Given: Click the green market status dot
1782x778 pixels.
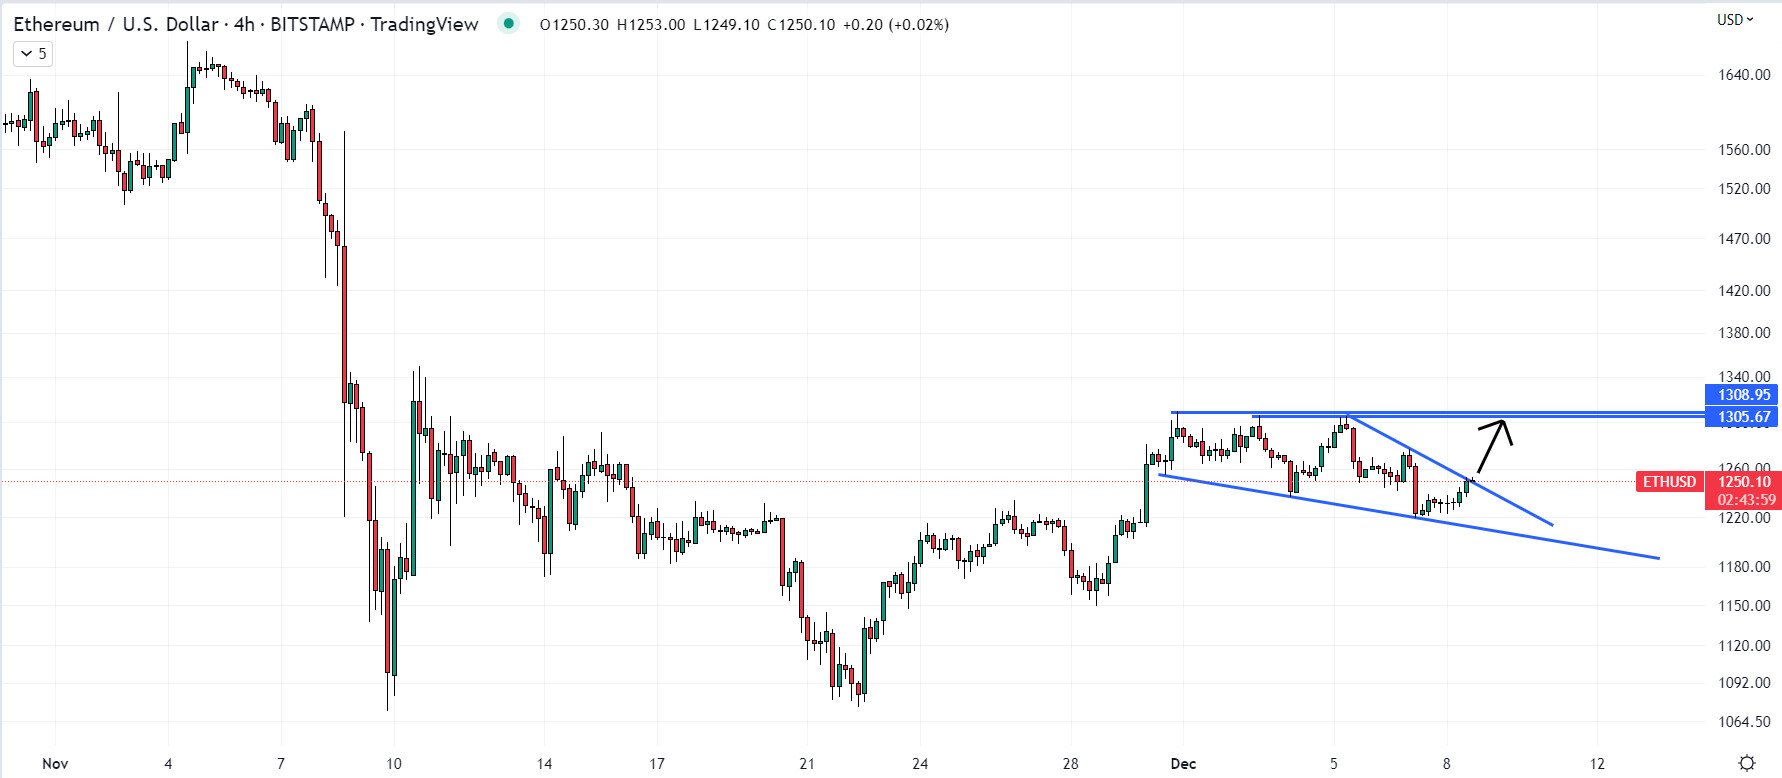Looking at the screenshot, I should [509, 24].
